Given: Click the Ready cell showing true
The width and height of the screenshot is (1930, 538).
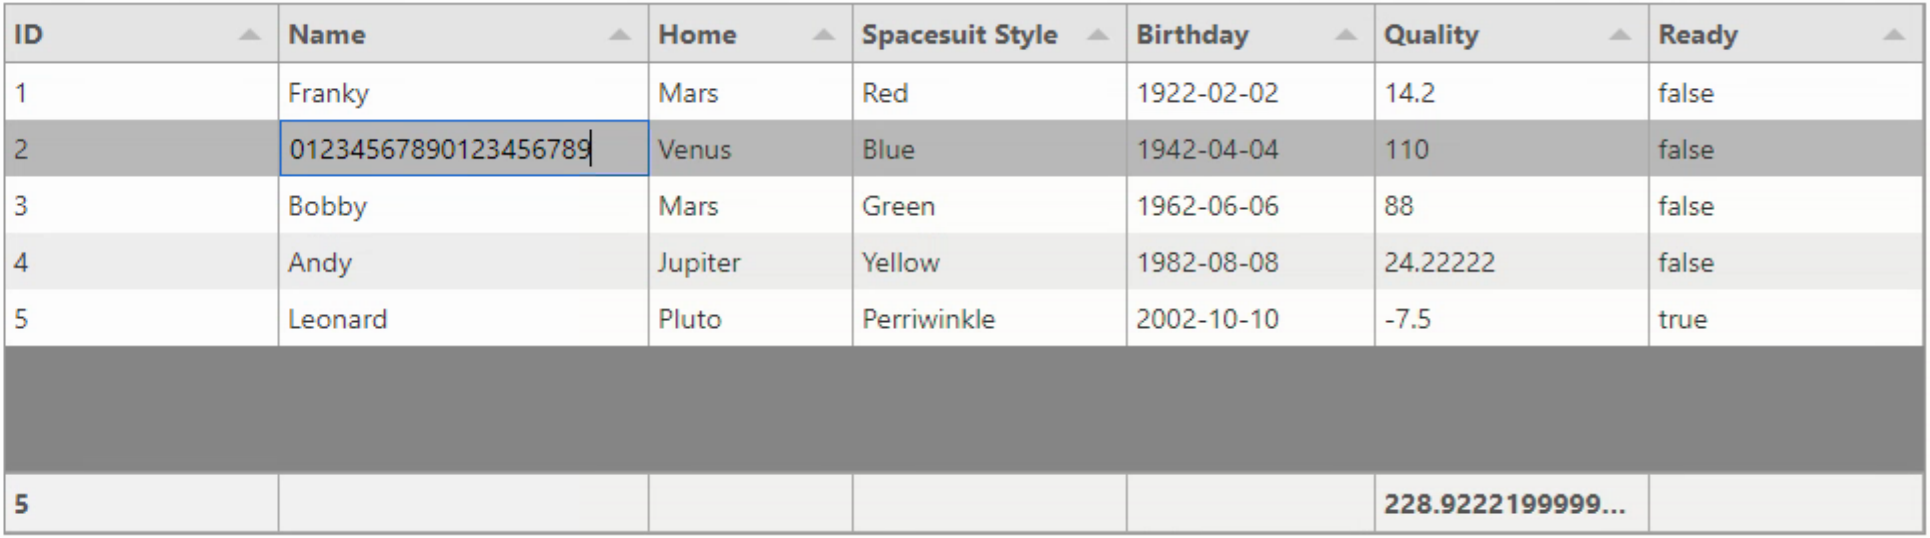Looking at the screenshot, I should point(1784,319).
